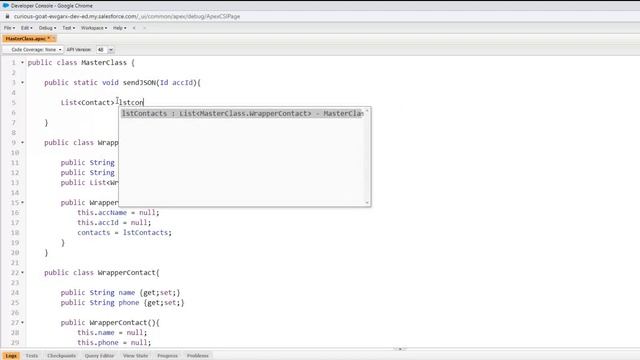Click 'phone' property on line 25
Viewport: 640px width, 360px height.
point(129,302)
